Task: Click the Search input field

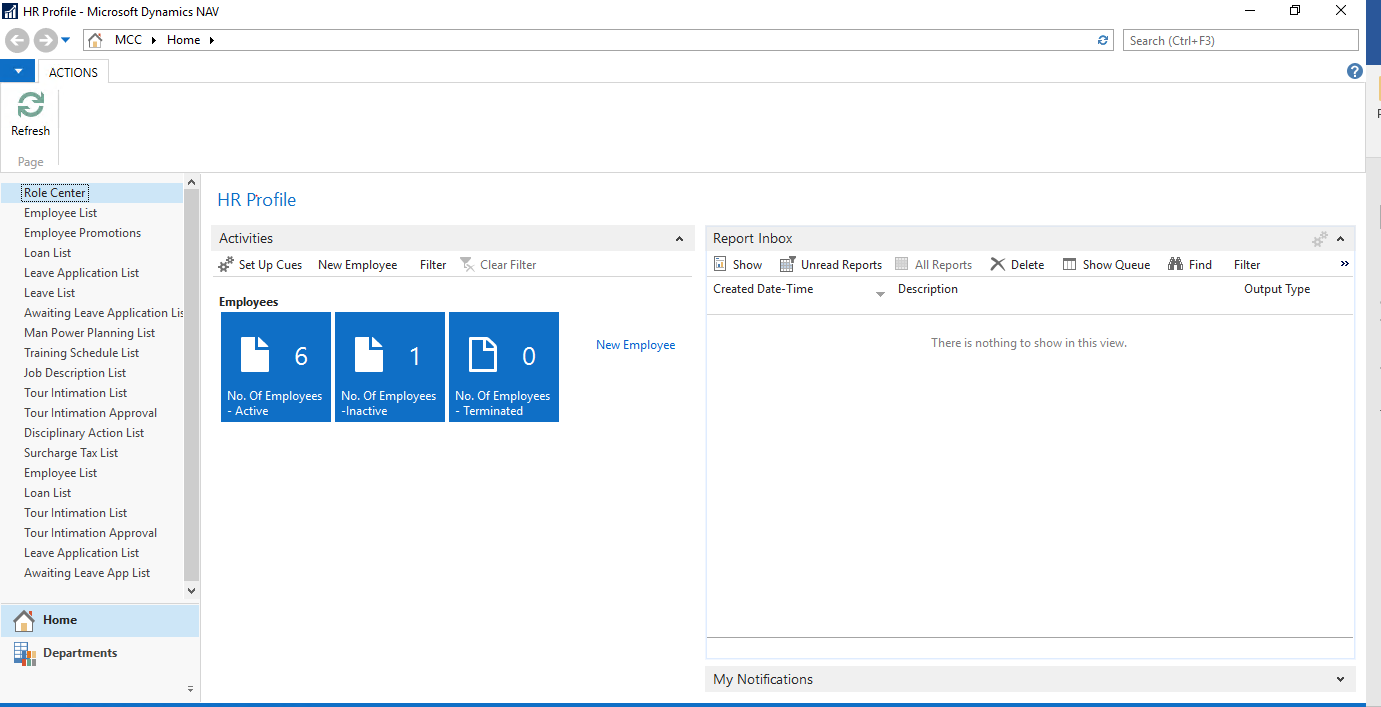Action: (1240, 40)
